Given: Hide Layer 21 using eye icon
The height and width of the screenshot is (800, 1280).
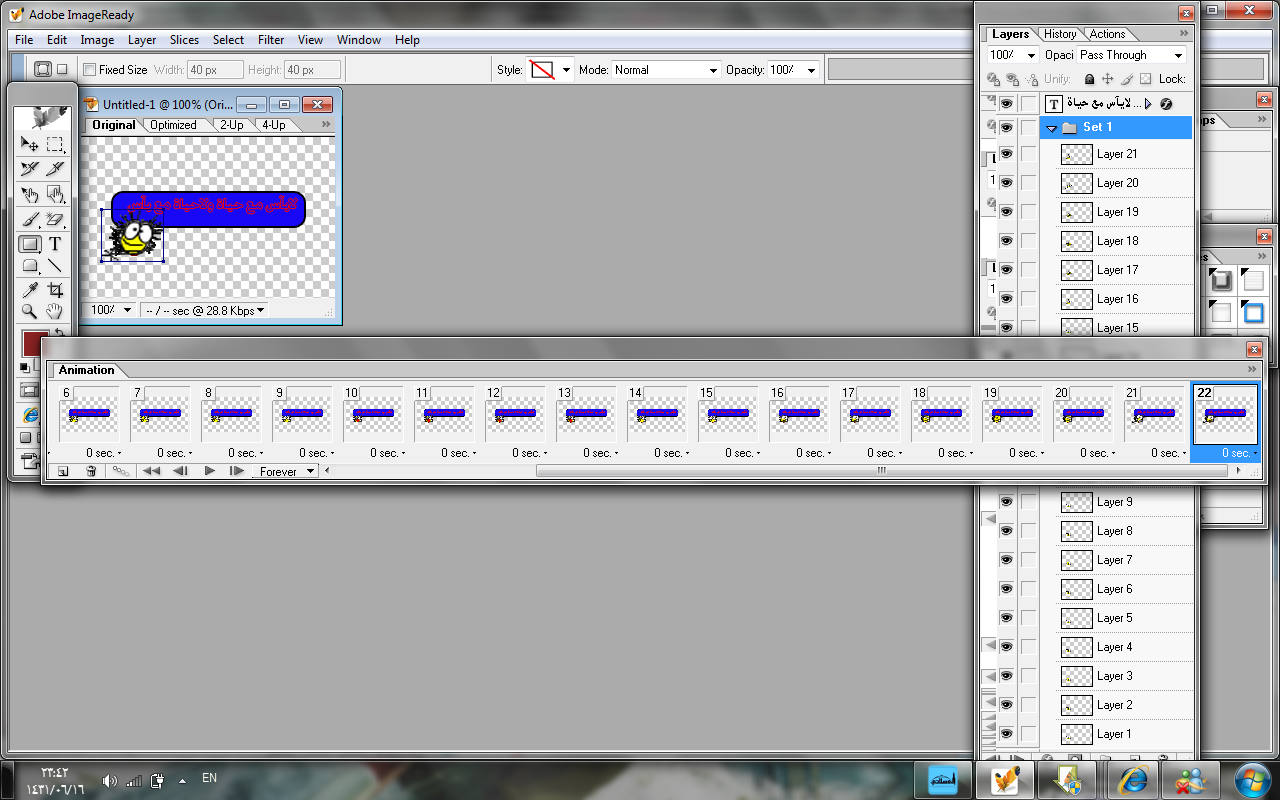Looking at the screenshot, I should tap(1006, 154).
